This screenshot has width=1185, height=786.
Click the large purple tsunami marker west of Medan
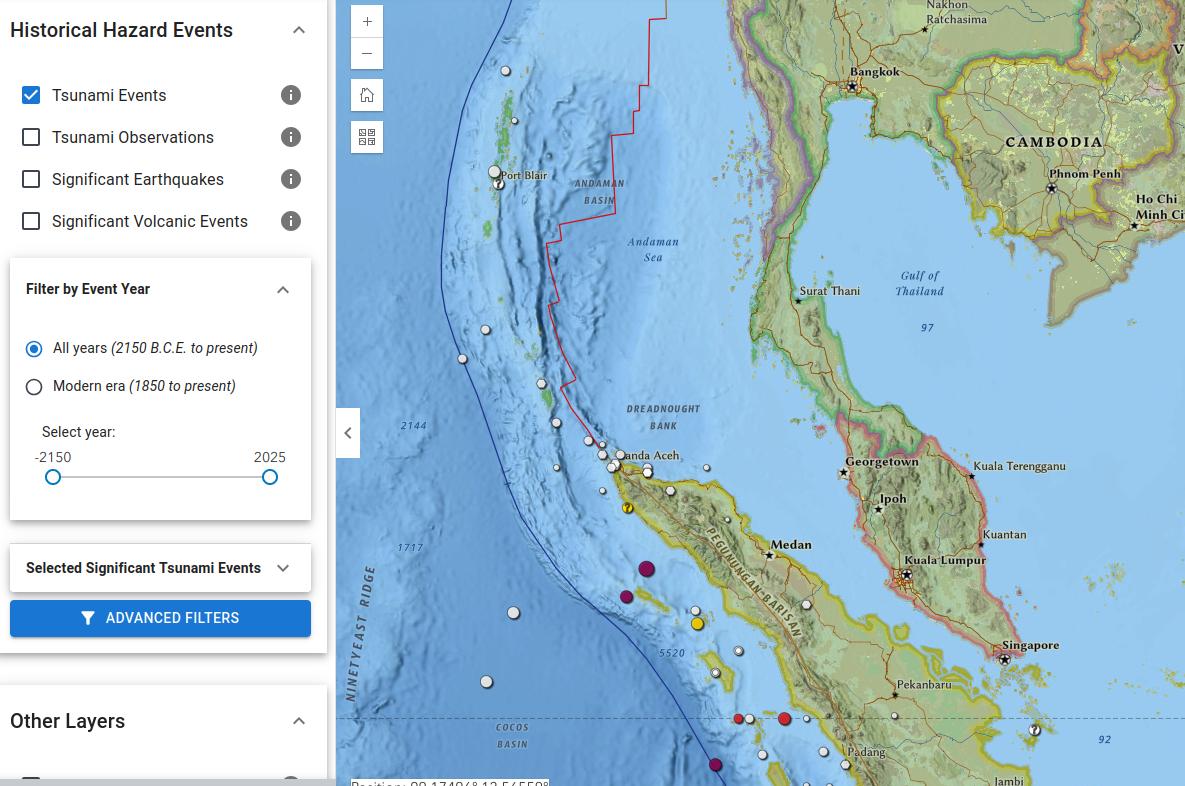[646, 568]
